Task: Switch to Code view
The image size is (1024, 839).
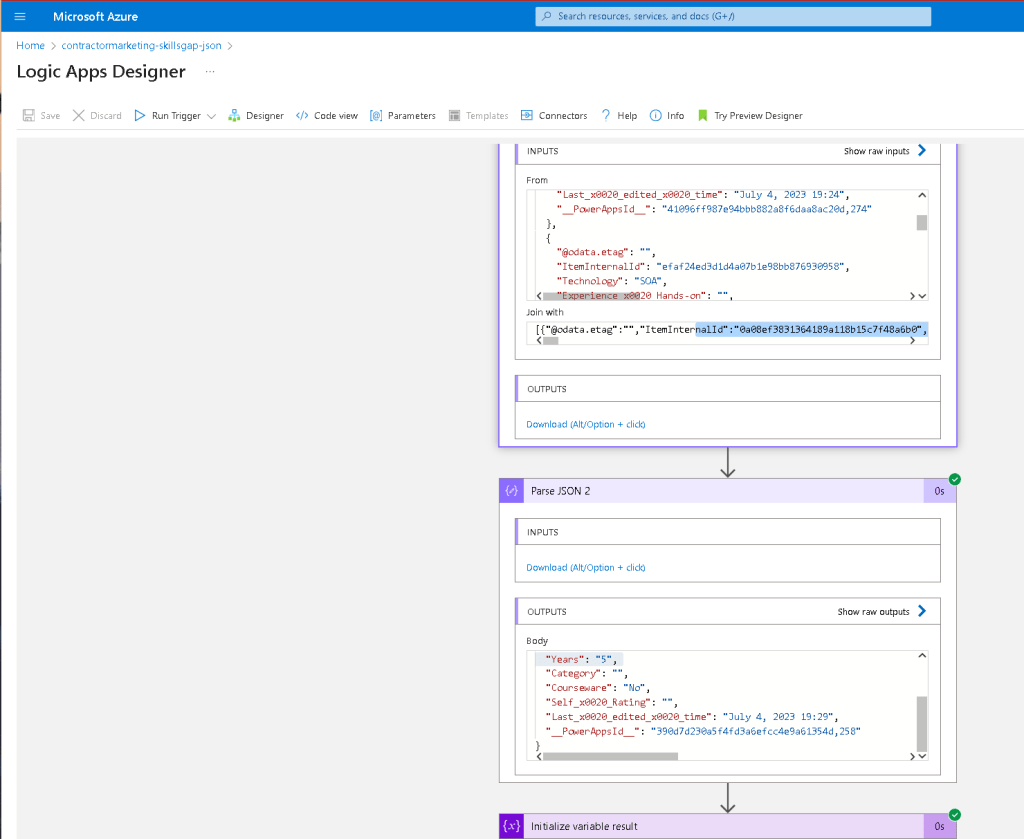Action: (x=327, y=116)
